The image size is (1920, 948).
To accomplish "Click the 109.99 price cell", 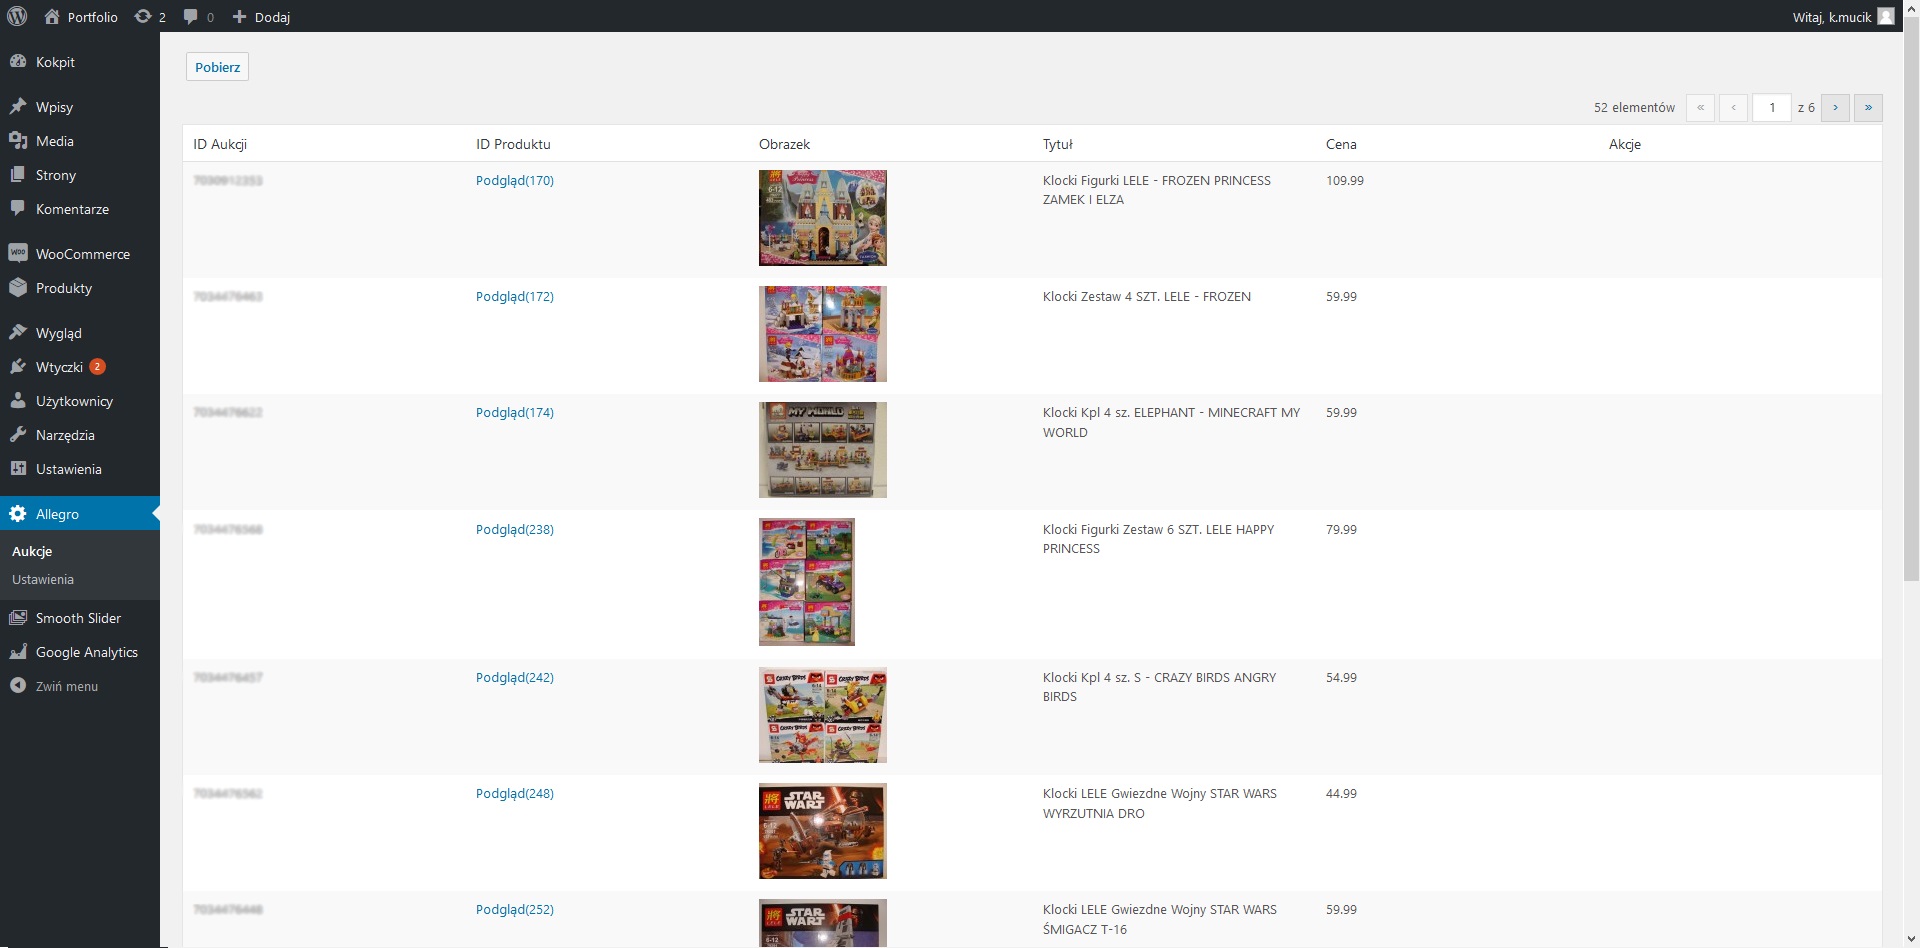I will click(1345, 180).
